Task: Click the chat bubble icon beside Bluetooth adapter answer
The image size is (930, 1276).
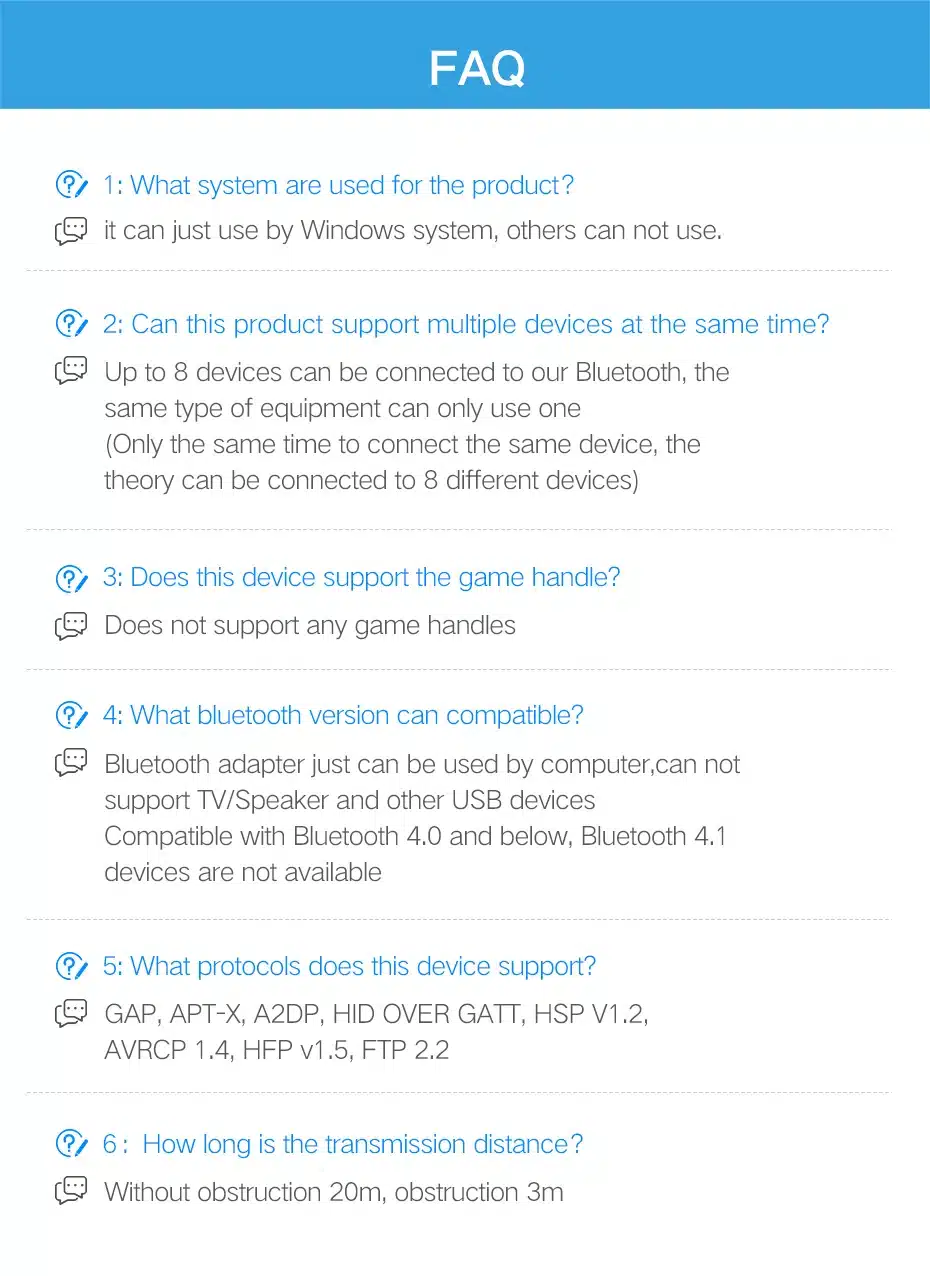Action: (71, 763)
